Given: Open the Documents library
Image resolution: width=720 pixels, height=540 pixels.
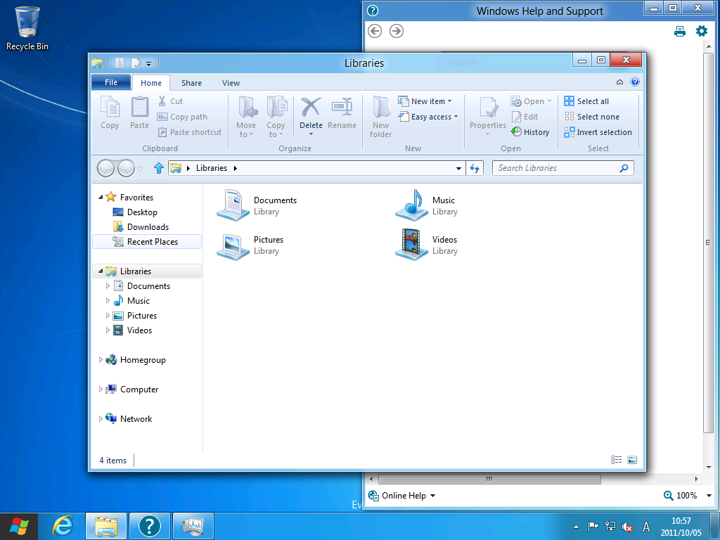Looking at the screenshot, I should 257,205.
